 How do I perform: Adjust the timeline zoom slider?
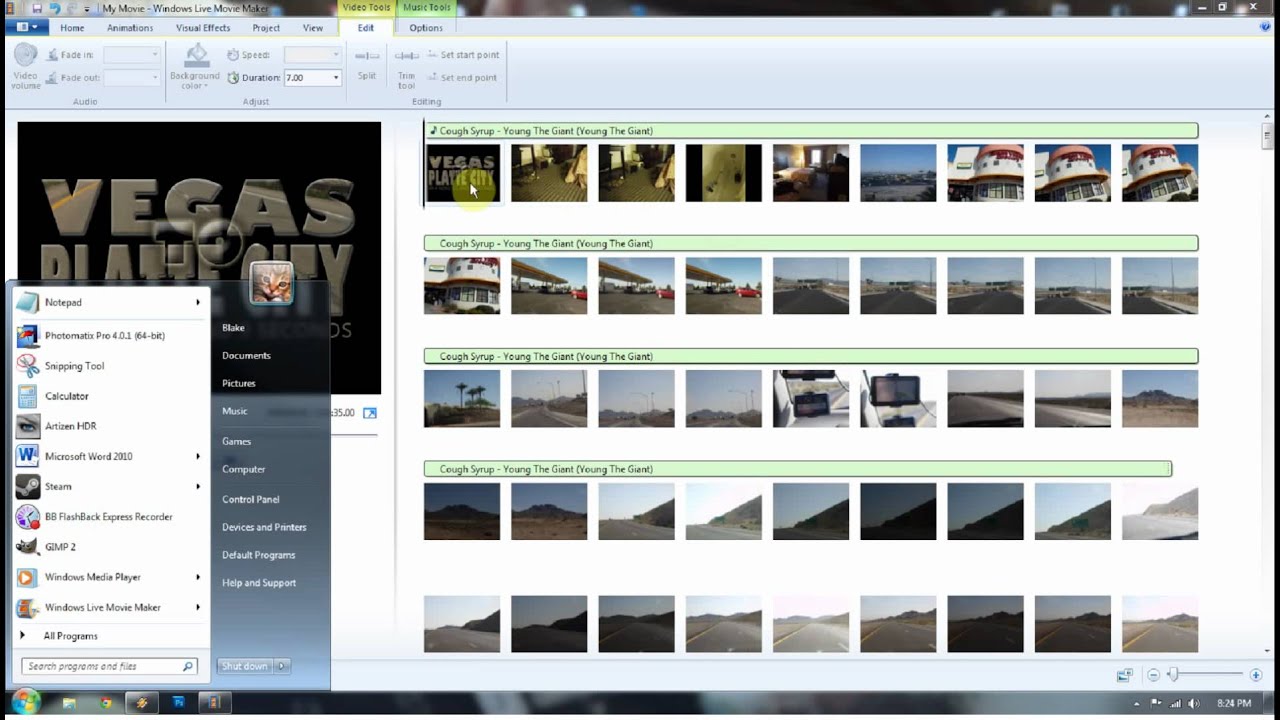point(1174,675)
